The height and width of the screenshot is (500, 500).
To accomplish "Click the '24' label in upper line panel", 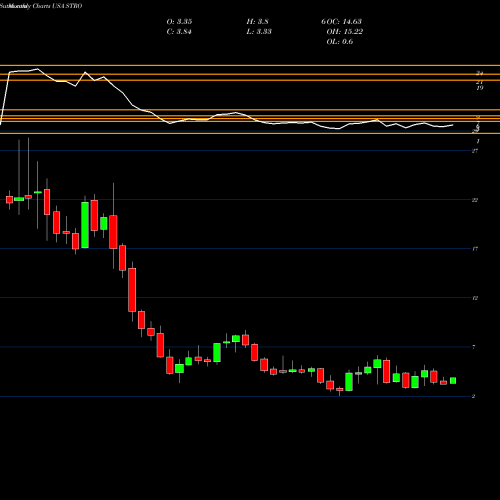I will pyautogui.click(x=480, y=73).
